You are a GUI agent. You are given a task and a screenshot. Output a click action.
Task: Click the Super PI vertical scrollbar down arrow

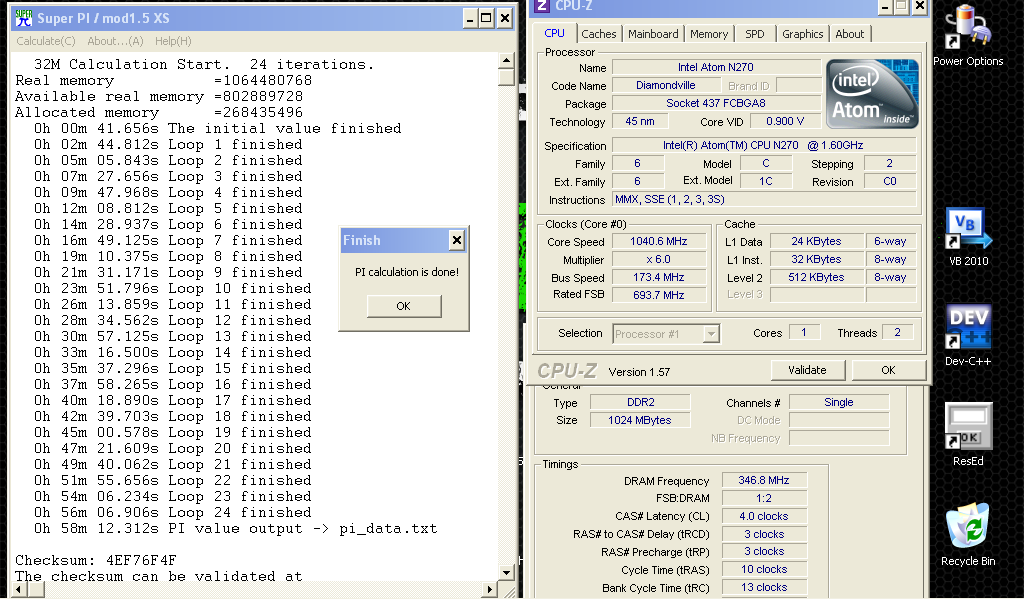506,573
